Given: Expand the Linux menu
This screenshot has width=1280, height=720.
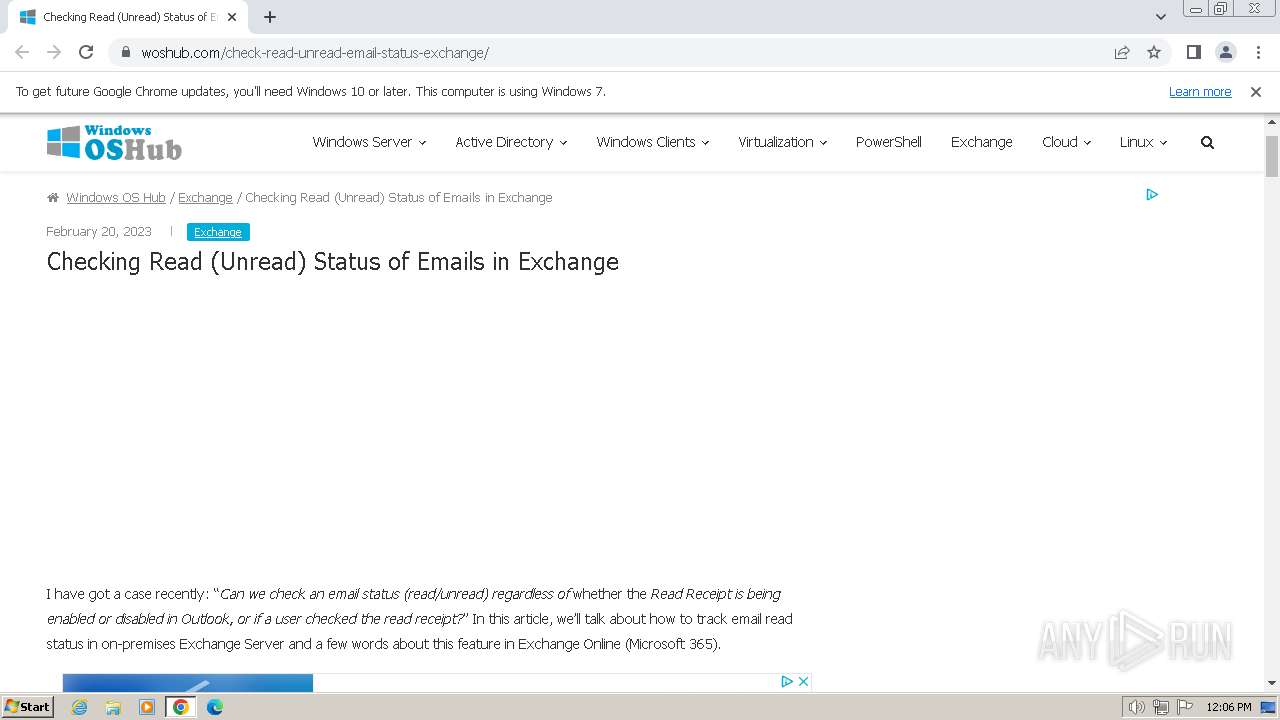Looking at the screenshot, I should coord(1143,142).
